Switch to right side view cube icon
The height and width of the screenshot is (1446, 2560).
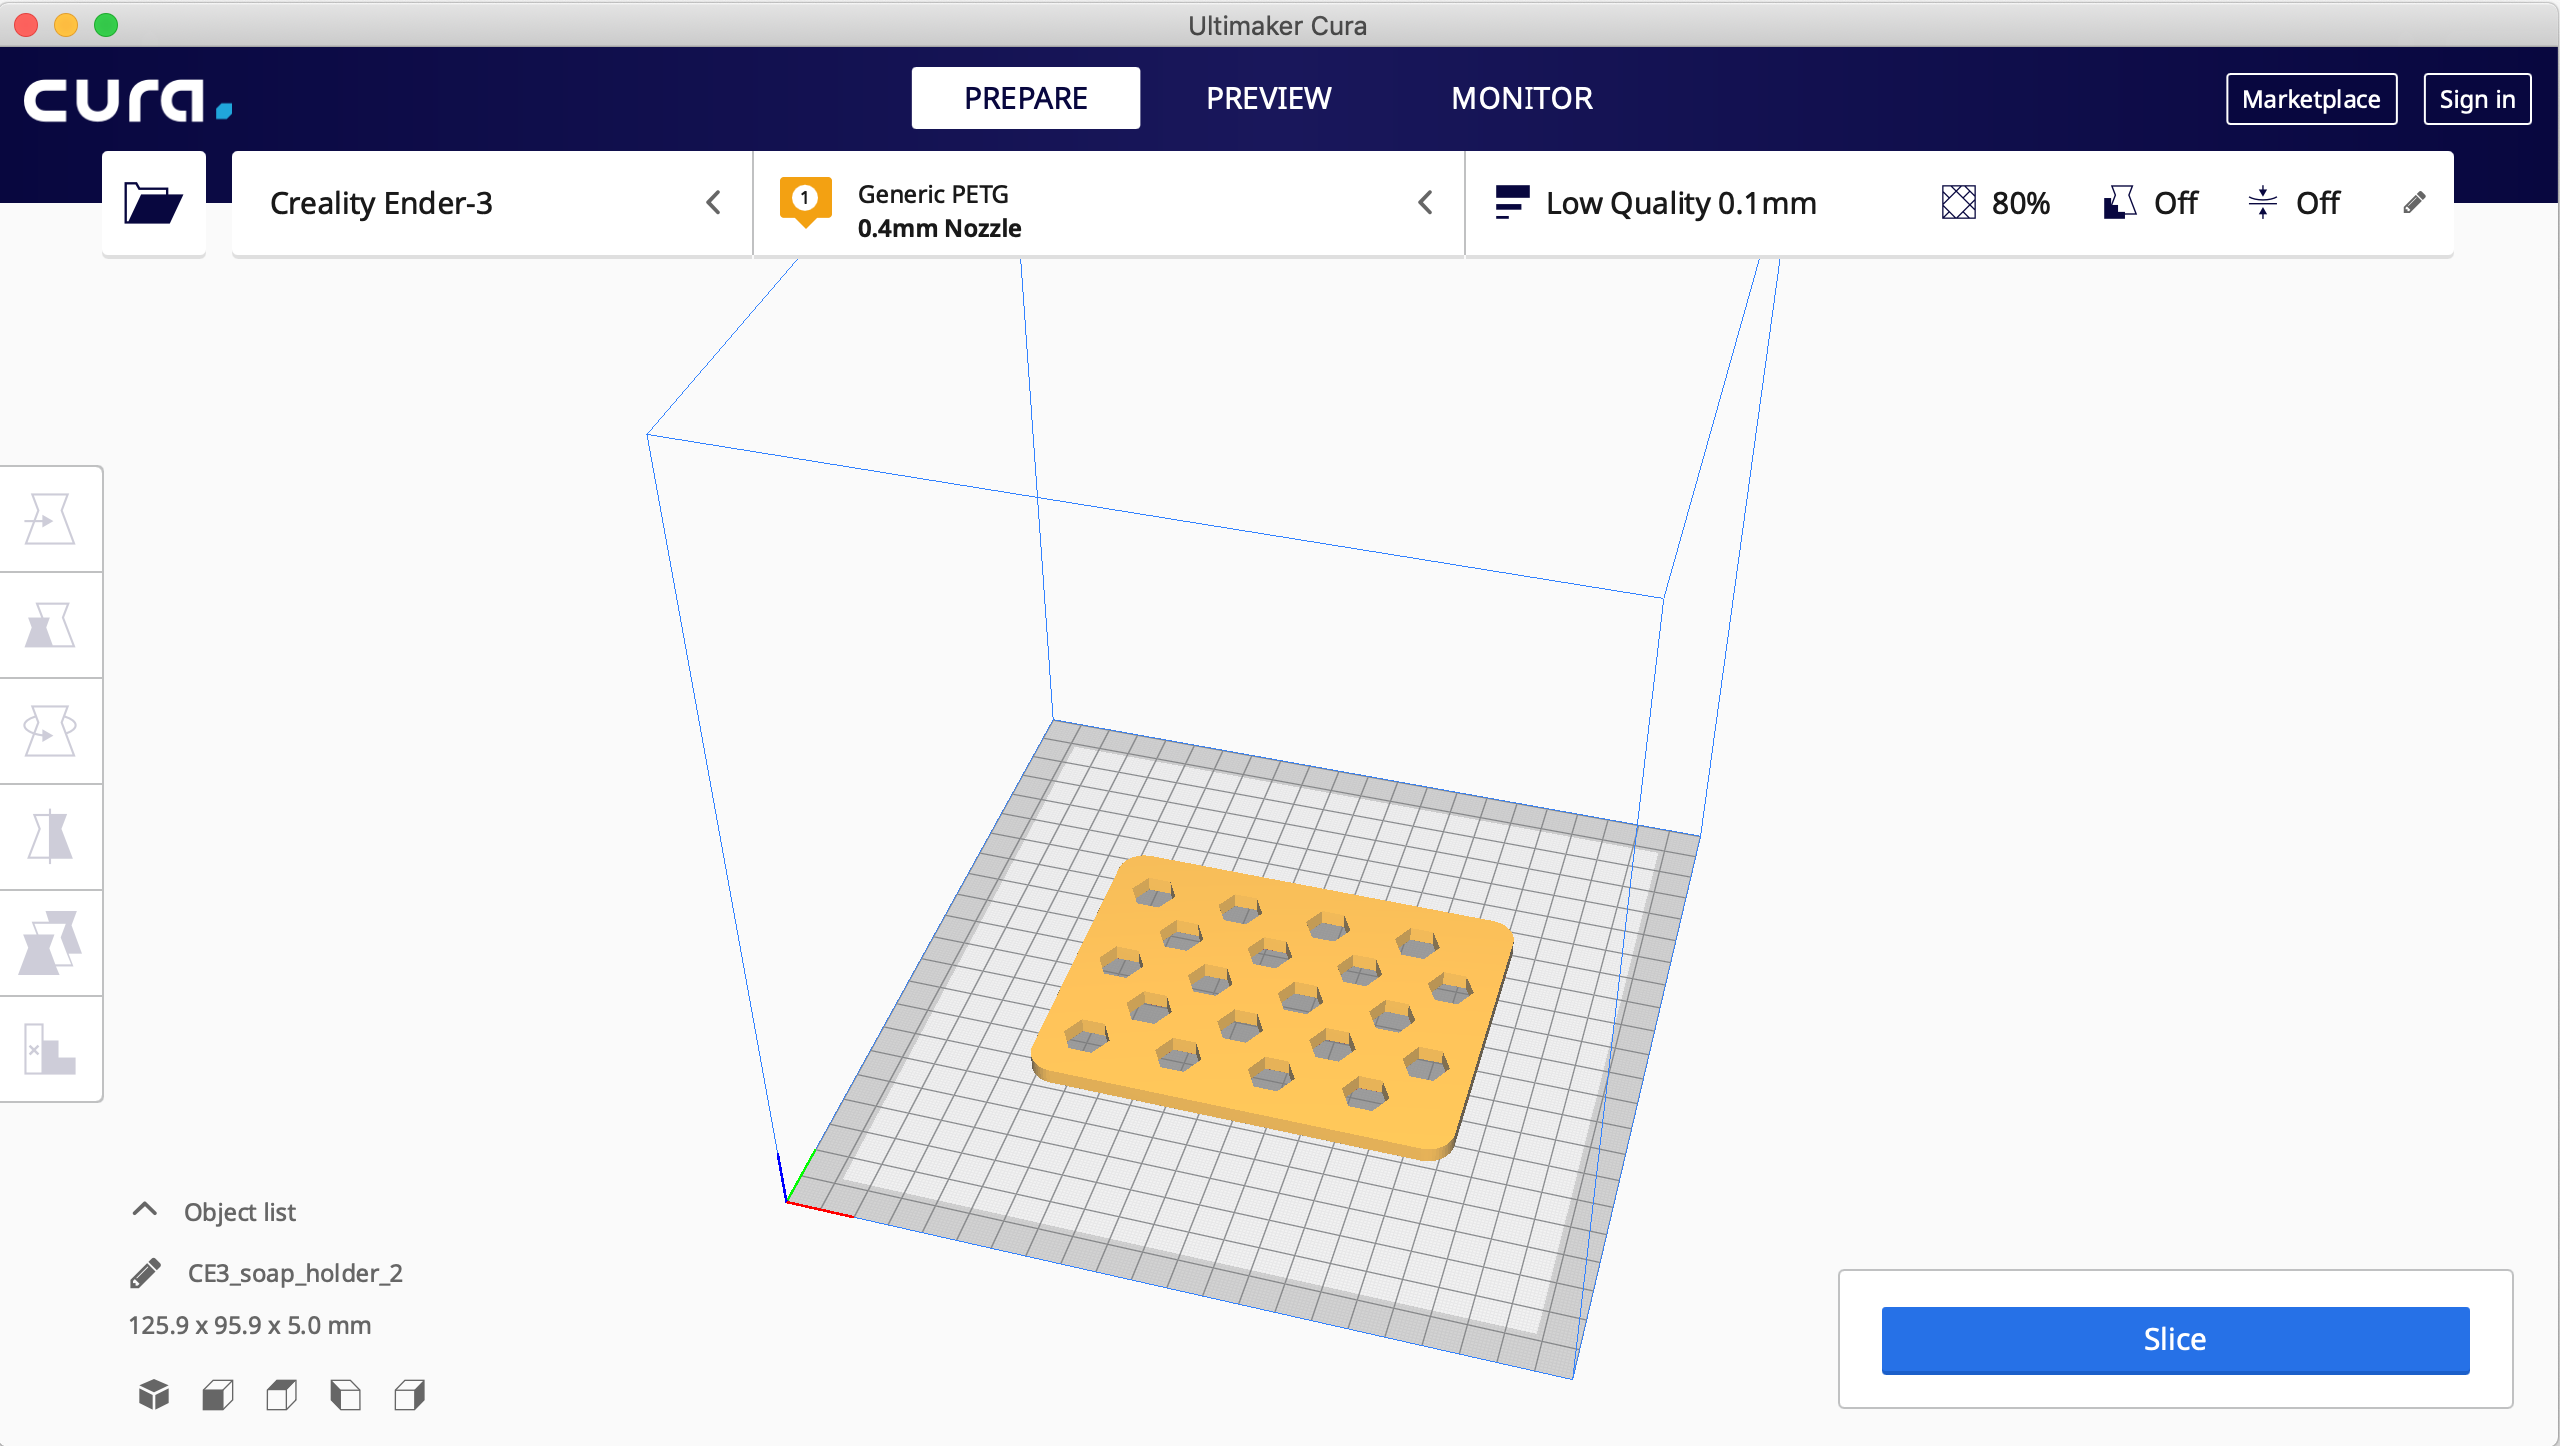click(x=410, y=1394)
